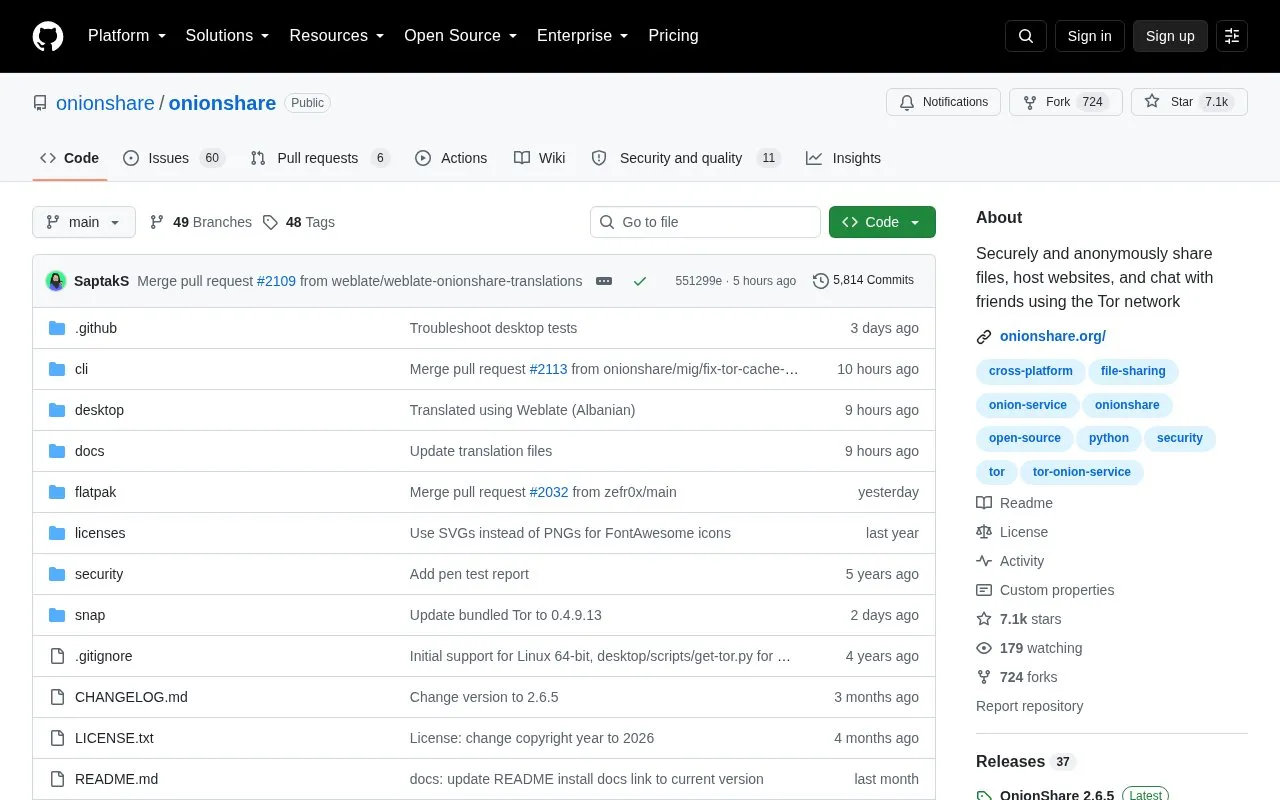Expand the Resources menu
Viewport: 1280px width, 800px height.
pyautogui.click(x=337, y=36)
